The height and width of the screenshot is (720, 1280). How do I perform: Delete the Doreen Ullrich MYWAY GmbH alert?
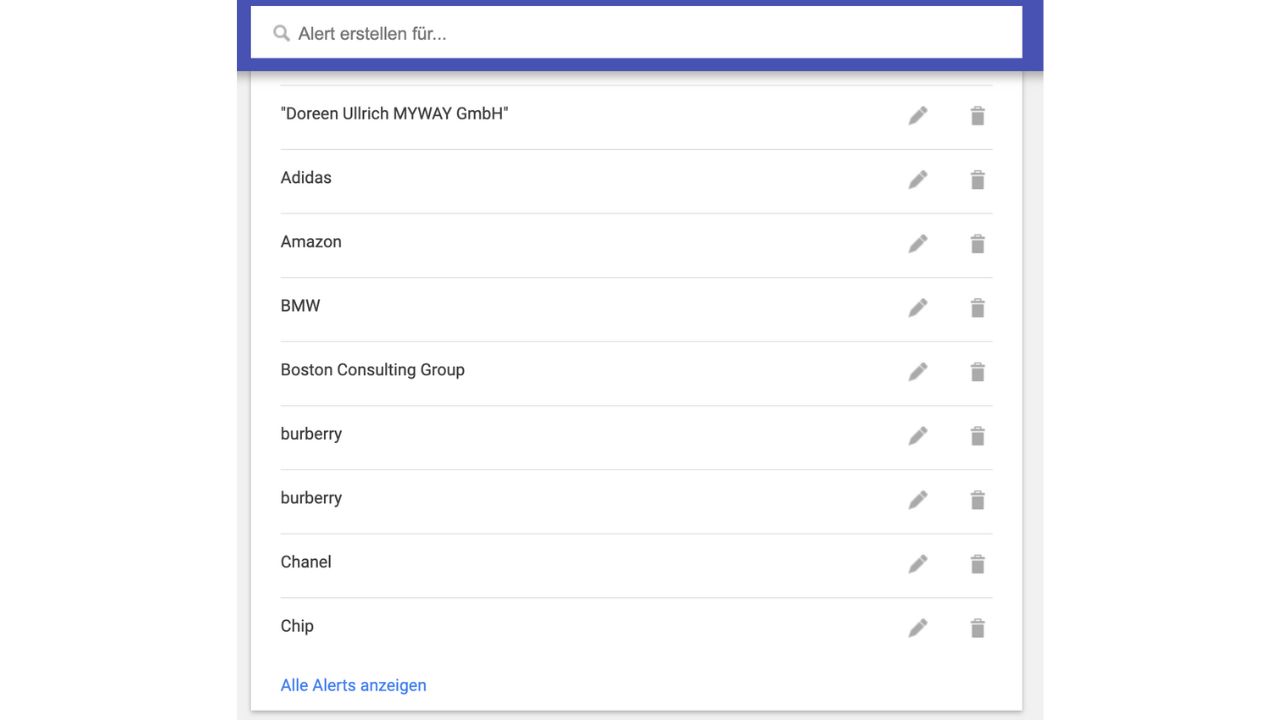point(977,115)
